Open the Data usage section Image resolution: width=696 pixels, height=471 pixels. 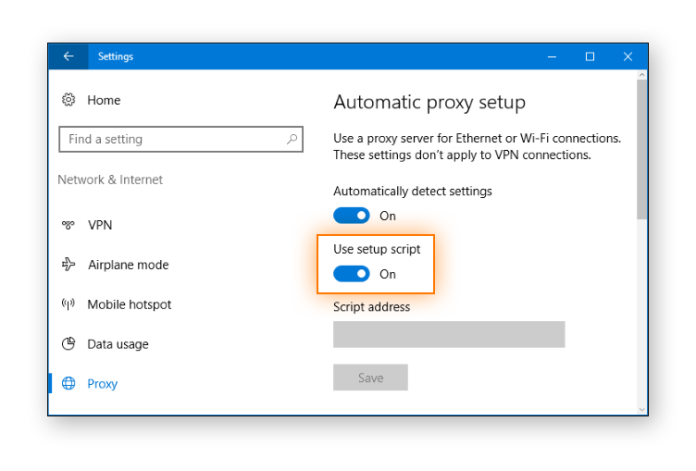coord(118,344)
